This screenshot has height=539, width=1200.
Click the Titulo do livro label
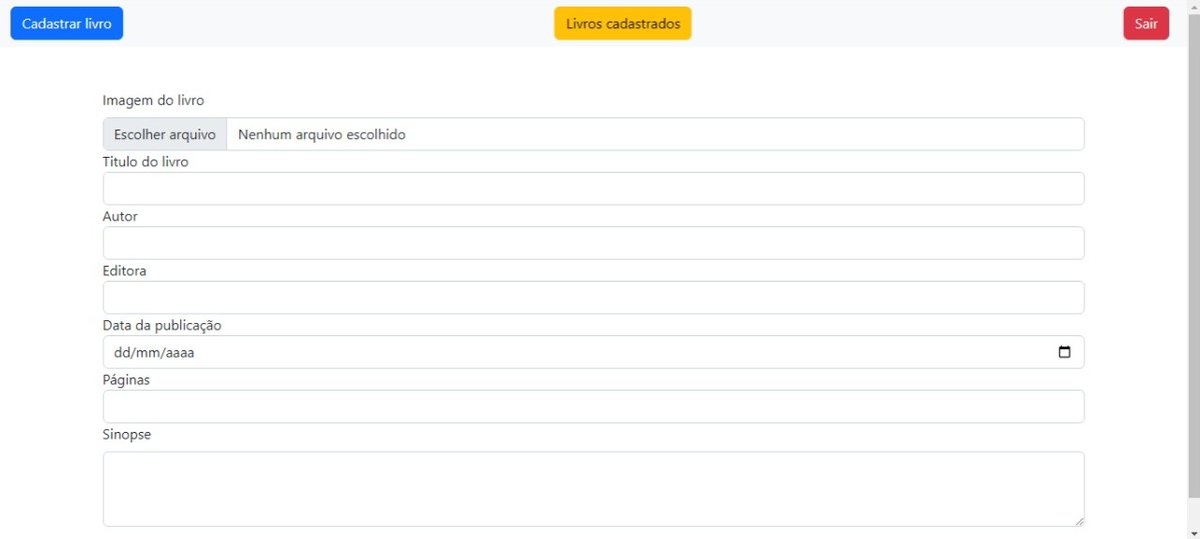[146, 162]
